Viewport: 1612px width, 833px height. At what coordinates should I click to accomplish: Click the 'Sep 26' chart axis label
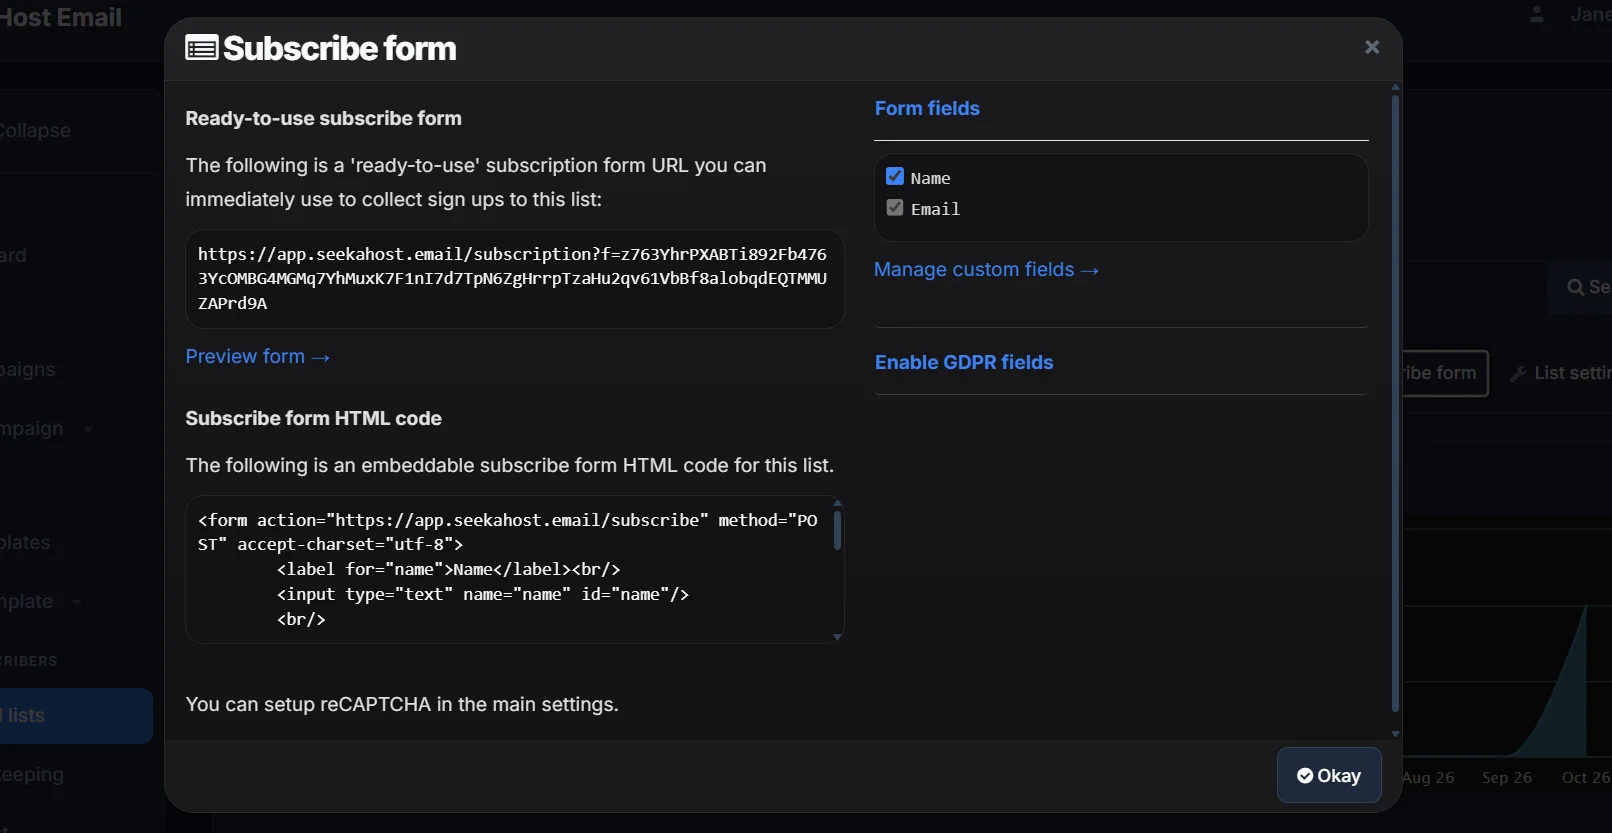pyautogui.click(x=1506, y=777)
